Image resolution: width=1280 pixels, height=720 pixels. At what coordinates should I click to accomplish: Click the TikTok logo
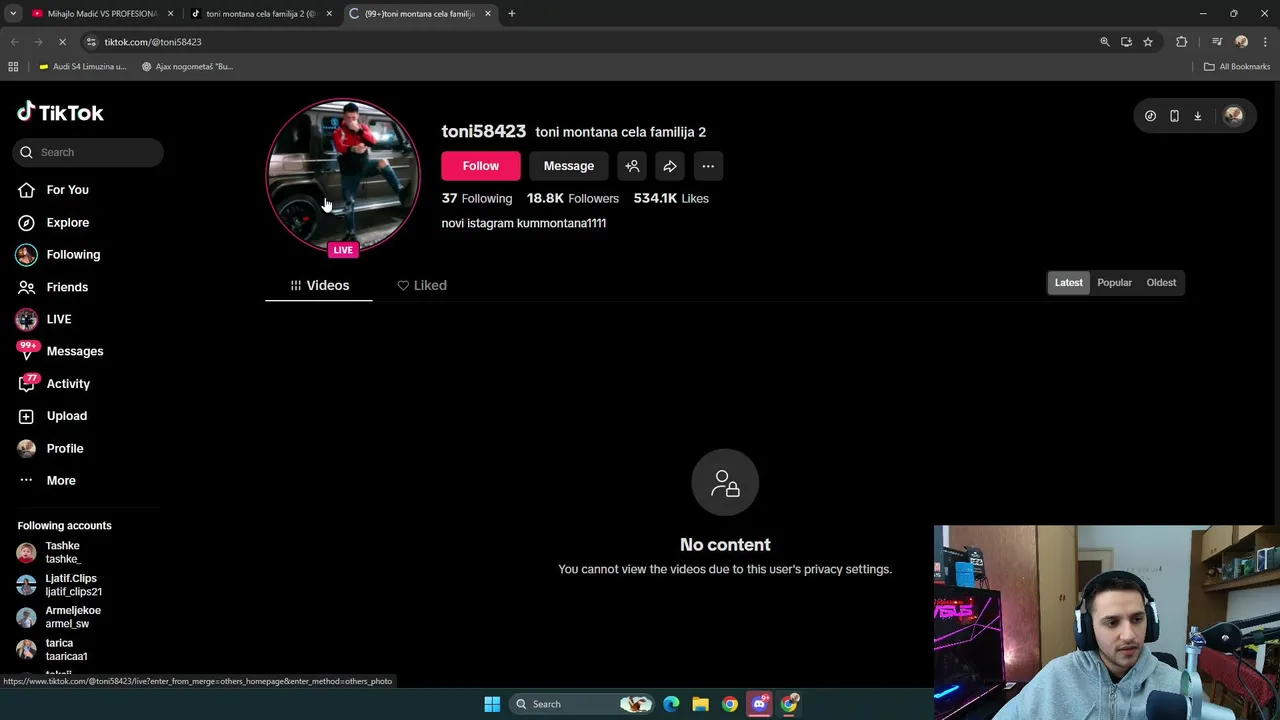click(x=60, y=112)
